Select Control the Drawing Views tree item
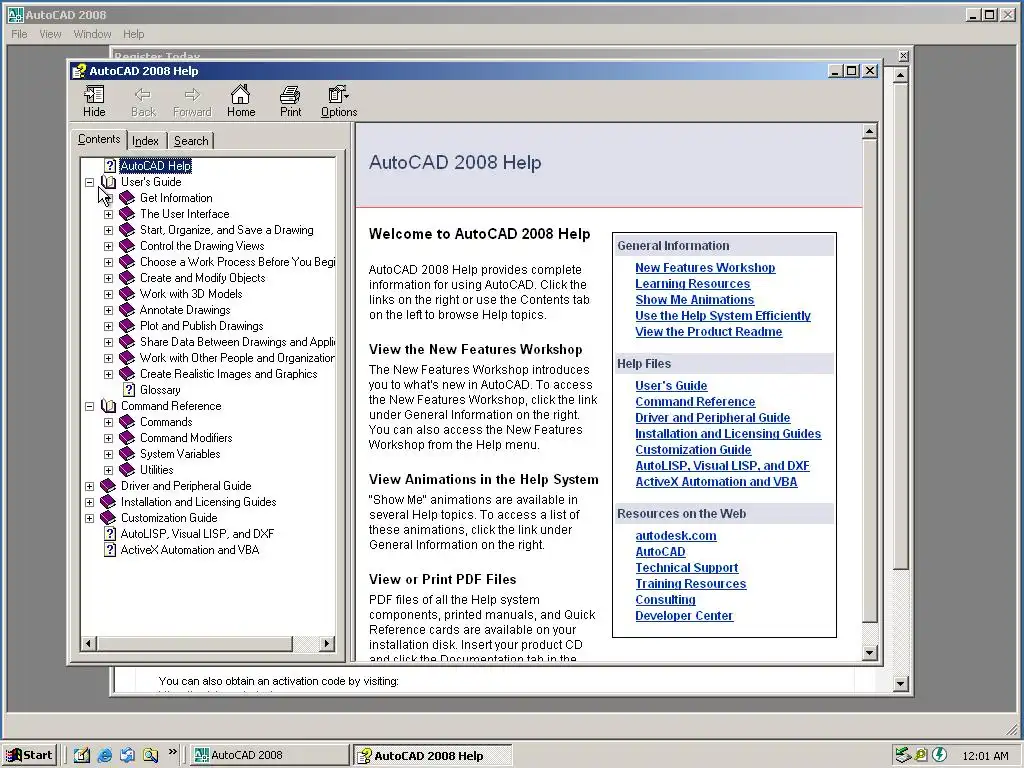 point(202,246)
